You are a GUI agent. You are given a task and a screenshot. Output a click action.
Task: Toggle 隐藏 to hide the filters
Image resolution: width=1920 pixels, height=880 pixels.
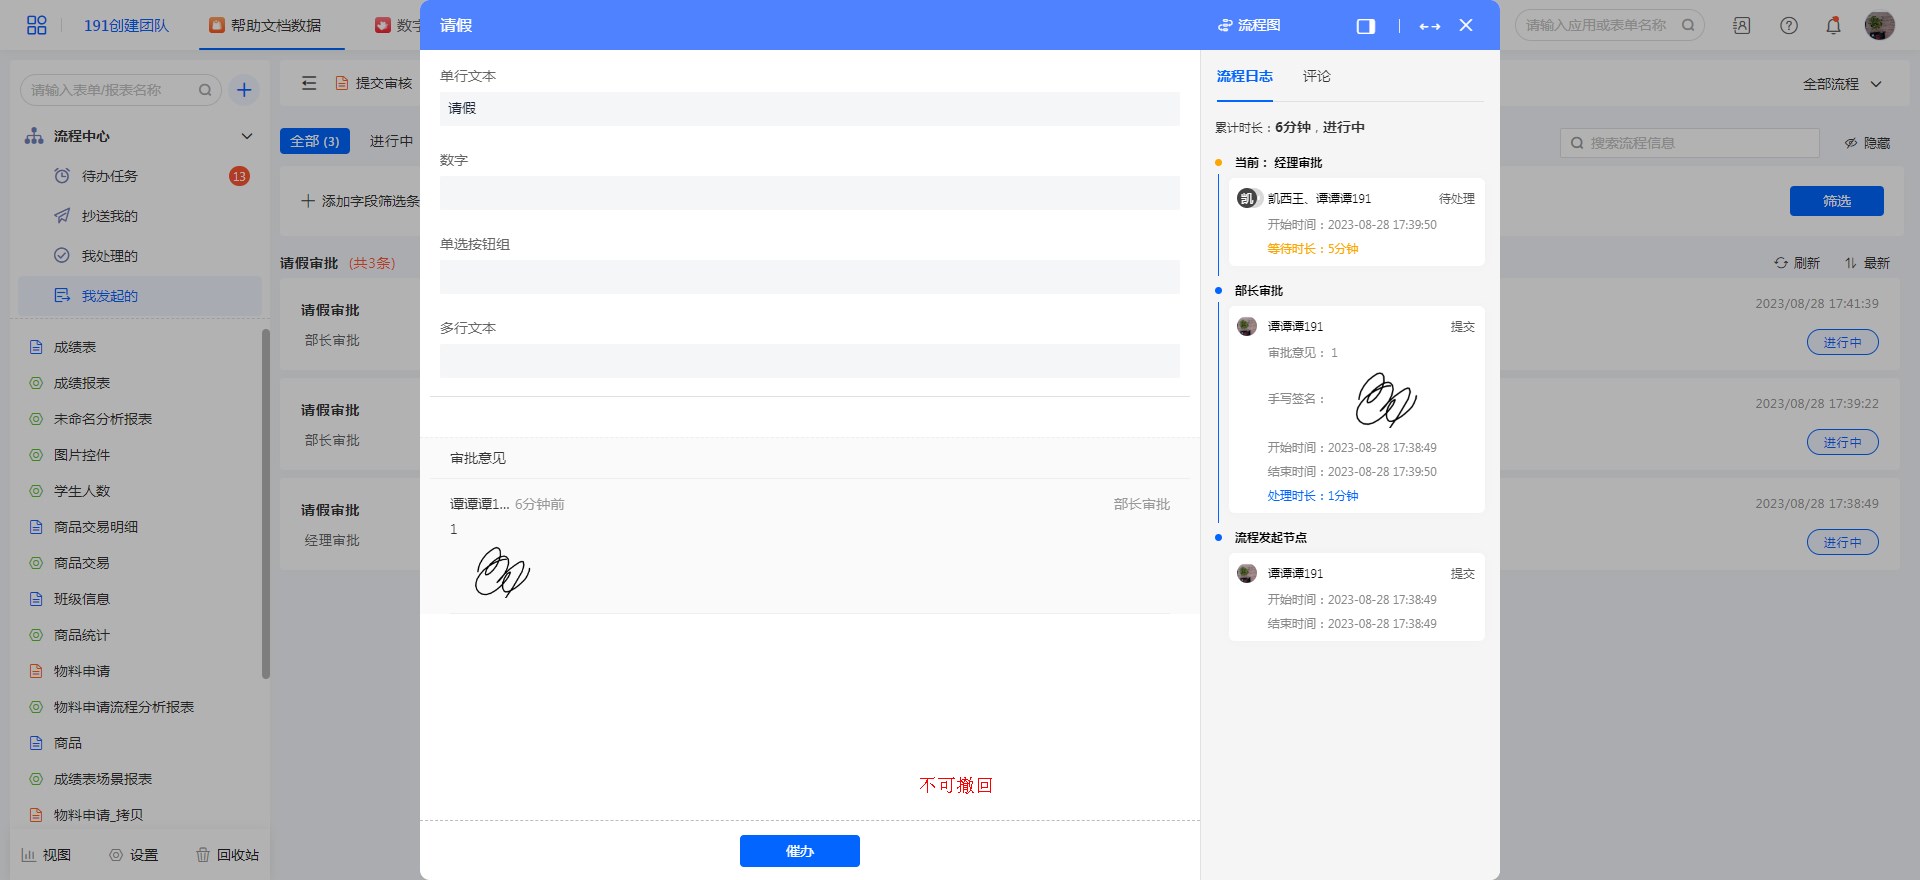1867,143
